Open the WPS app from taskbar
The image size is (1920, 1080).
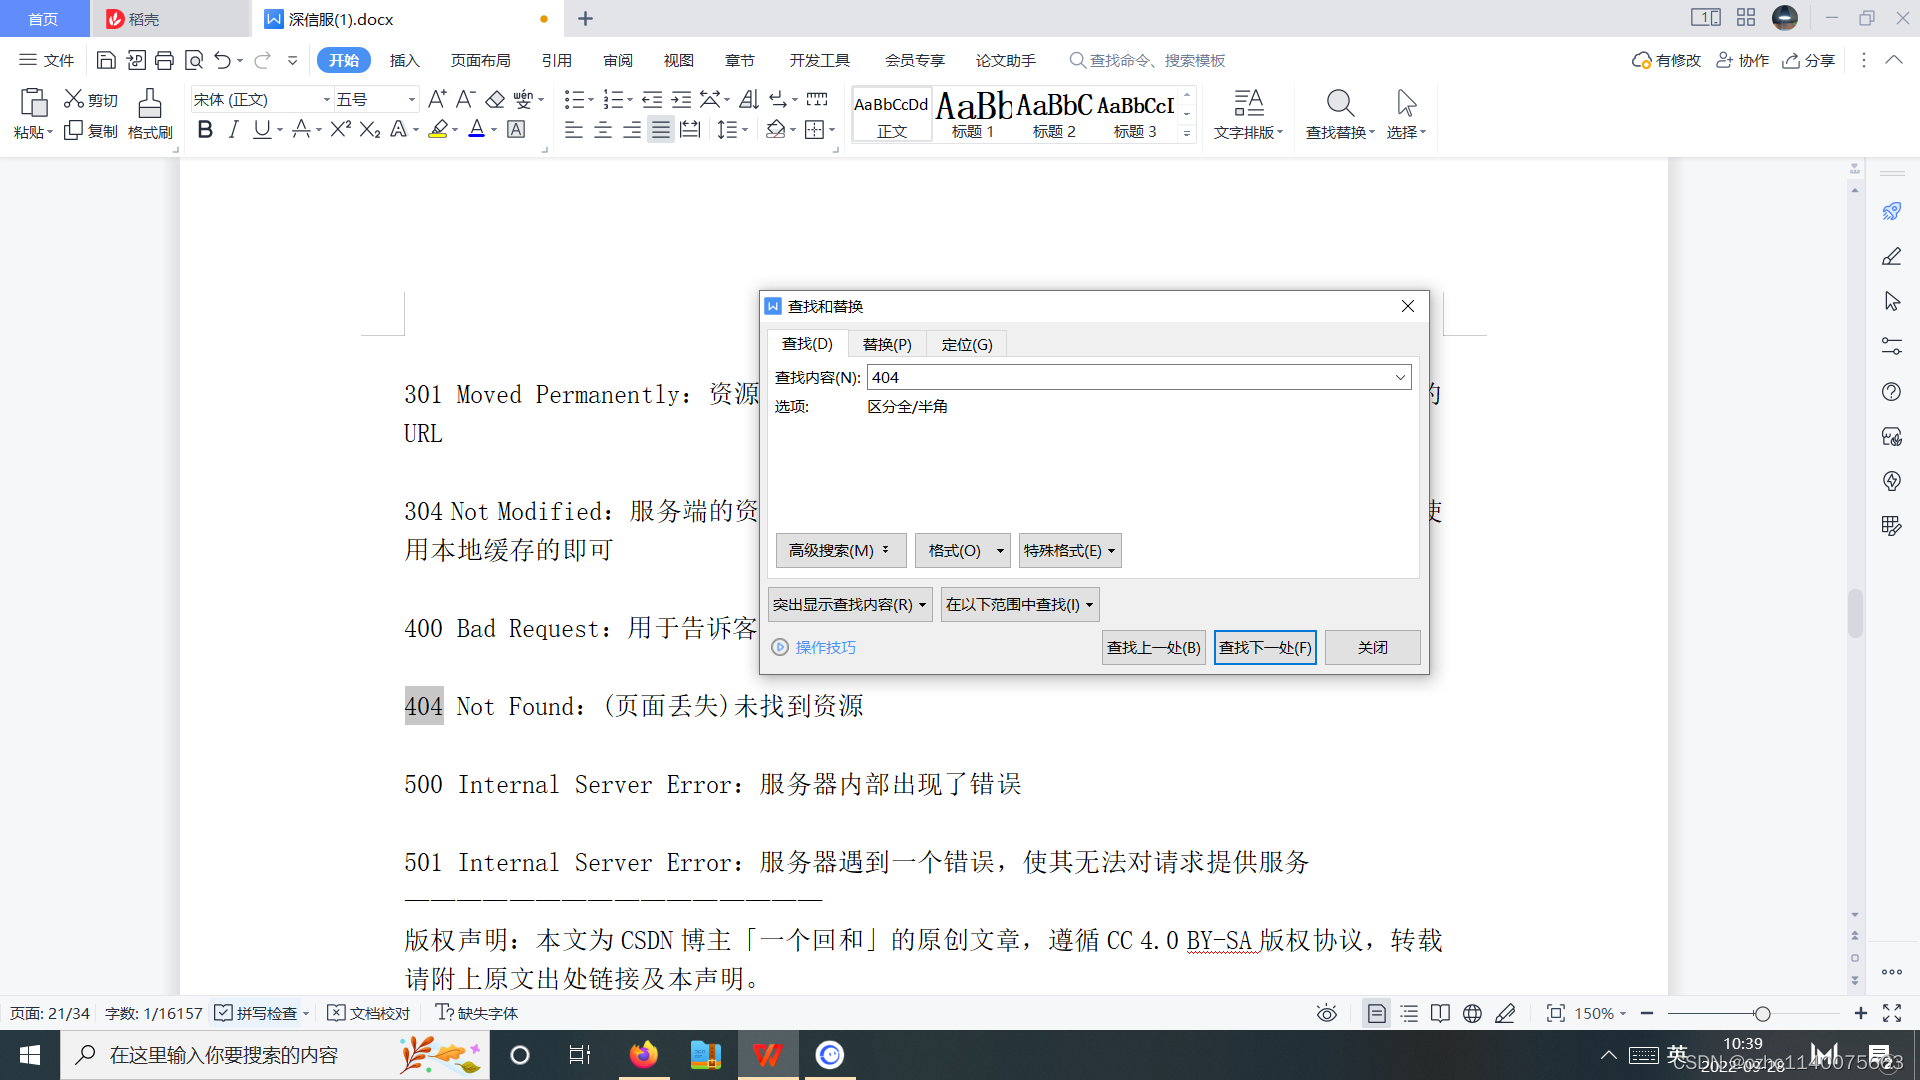coord(767,1055)
